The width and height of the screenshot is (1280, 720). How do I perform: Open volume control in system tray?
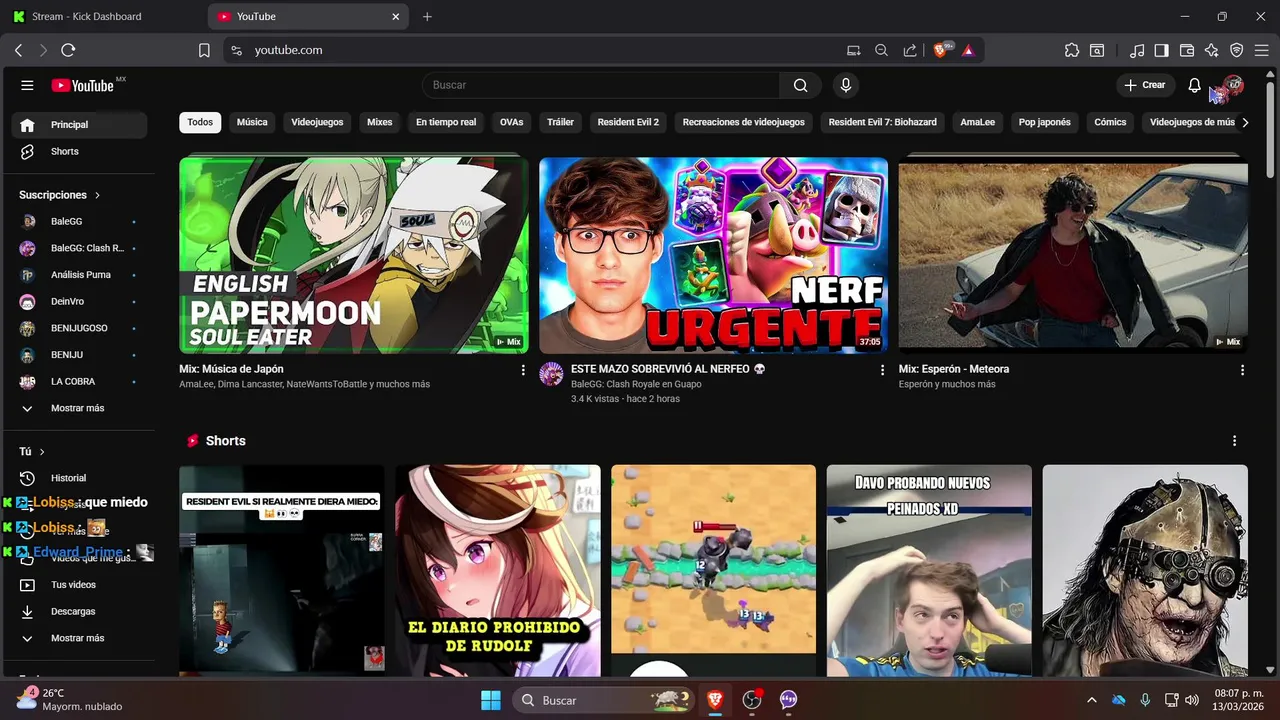click(x=1192, y=700)
